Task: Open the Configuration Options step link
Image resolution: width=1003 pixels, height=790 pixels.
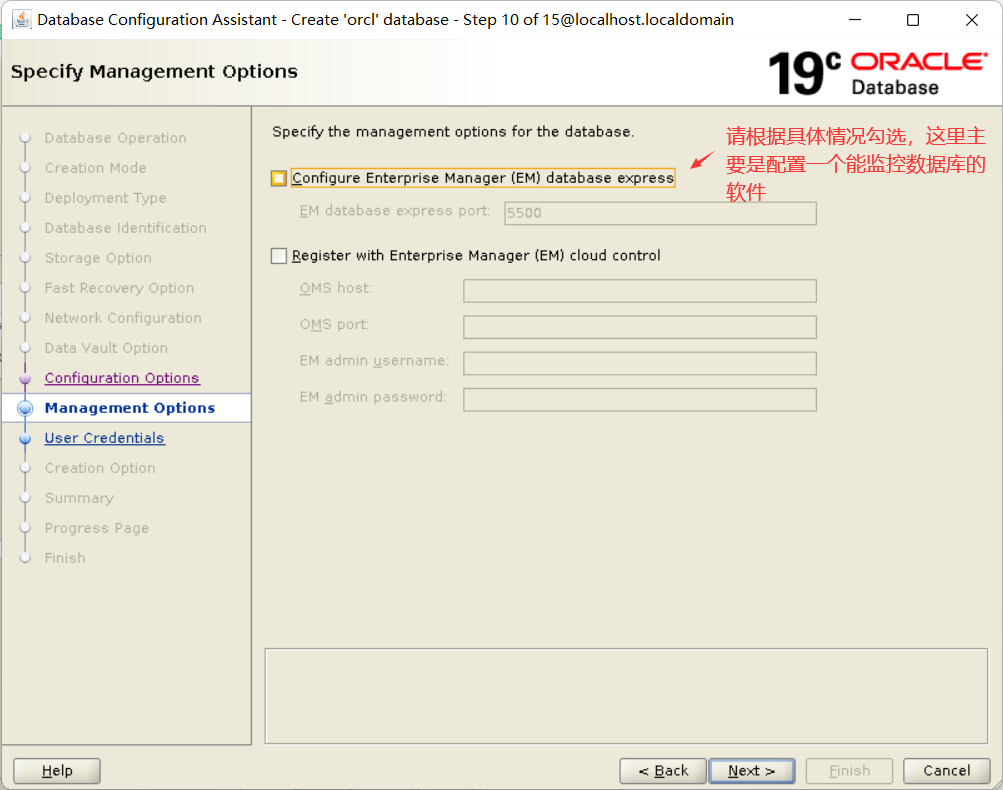Action: 122,378
